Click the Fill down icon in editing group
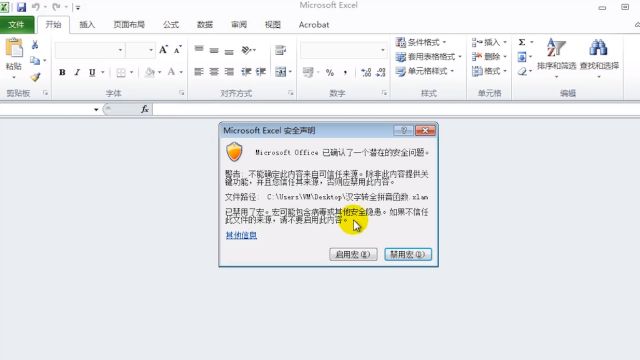640x360 pixels. point(522,57)
